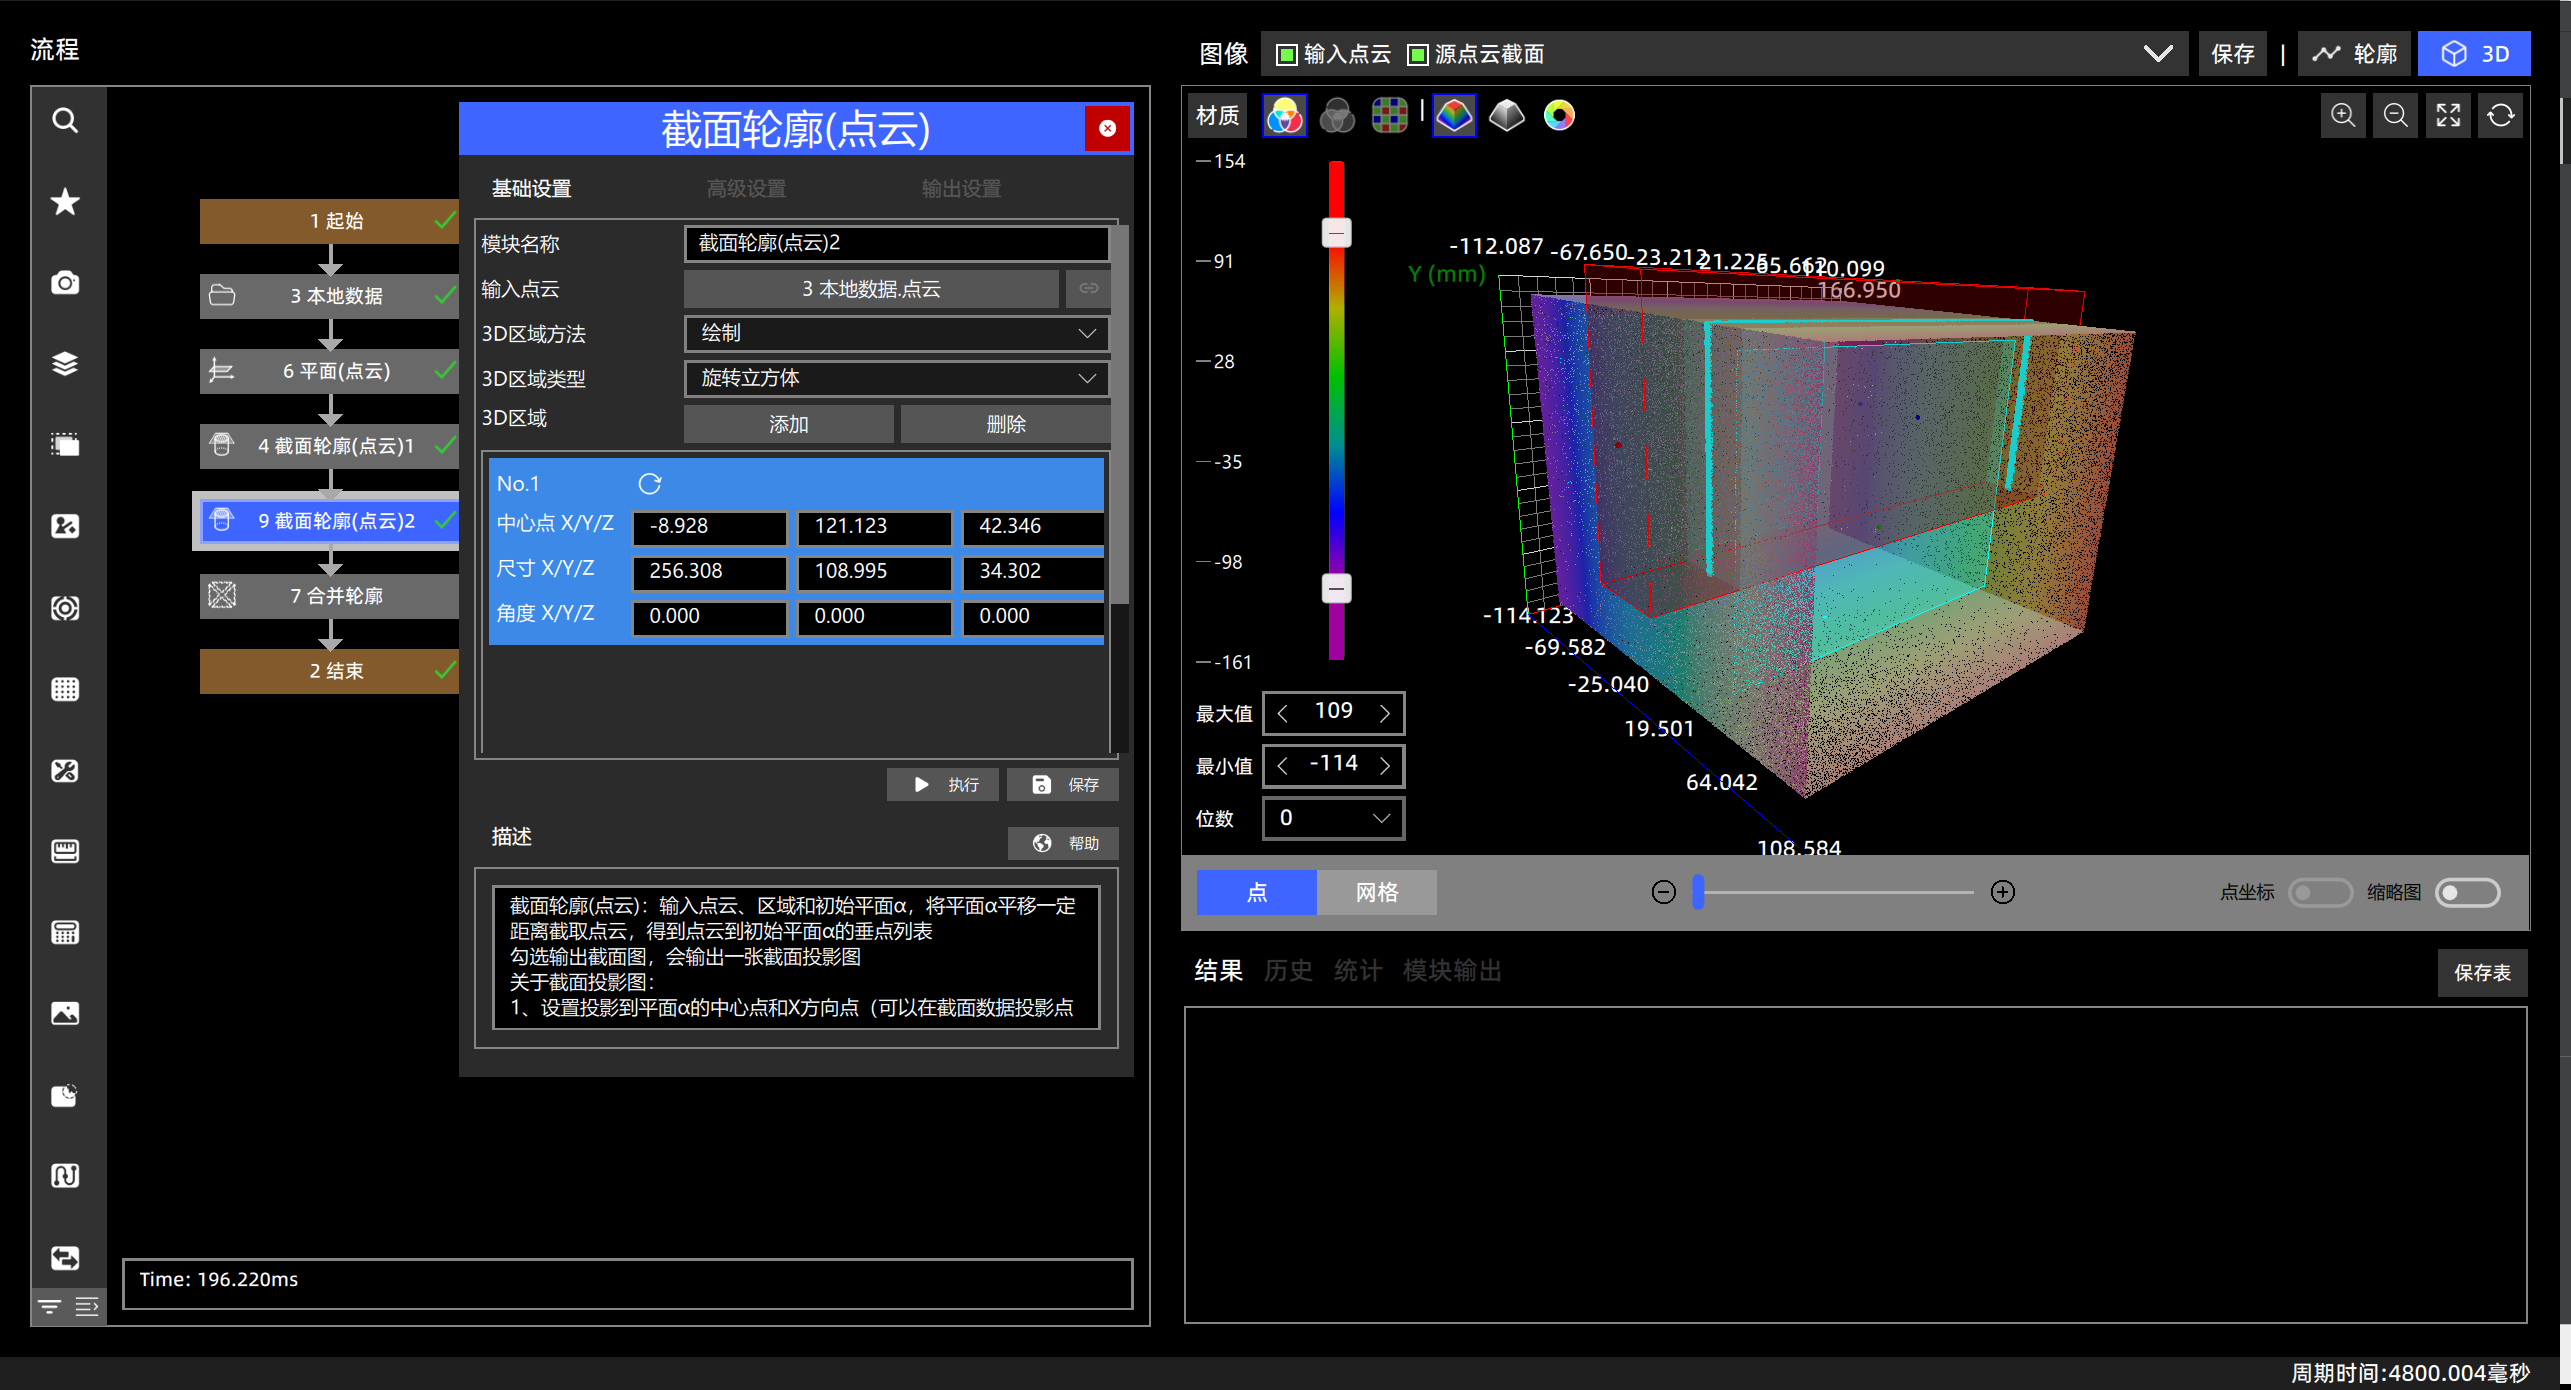
Task: Select RGB color material icon
Action: pyautogui.click(x=1284, y=116)
